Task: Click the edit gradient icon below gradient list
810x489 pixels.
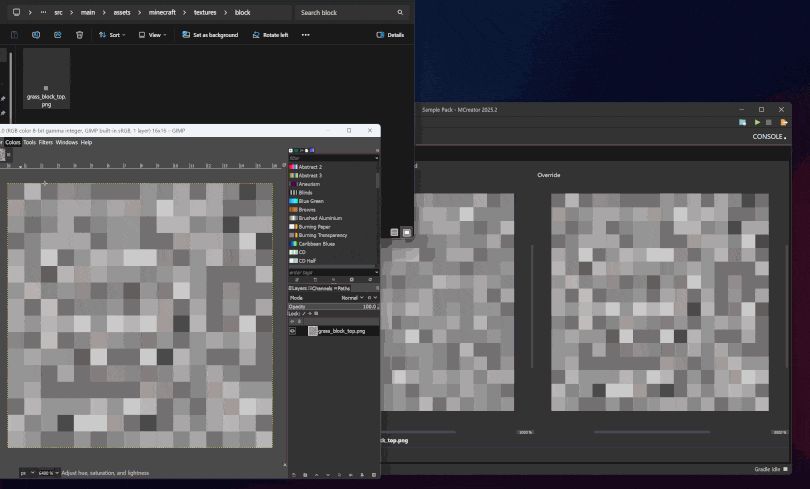Action: [x=297, y=280]
